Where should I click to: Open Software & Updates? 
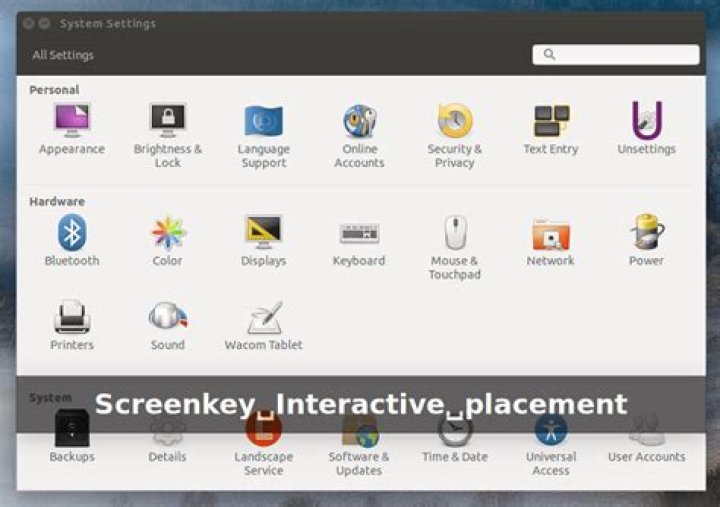[359, 444]
